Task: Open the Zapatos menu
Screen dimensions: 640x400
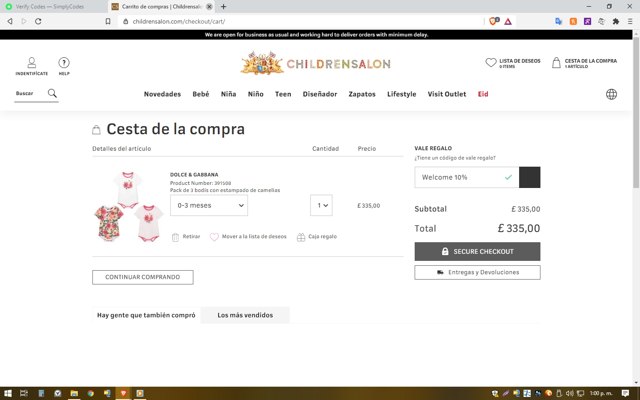Action: pyautogui.click(x=362, y=94)
